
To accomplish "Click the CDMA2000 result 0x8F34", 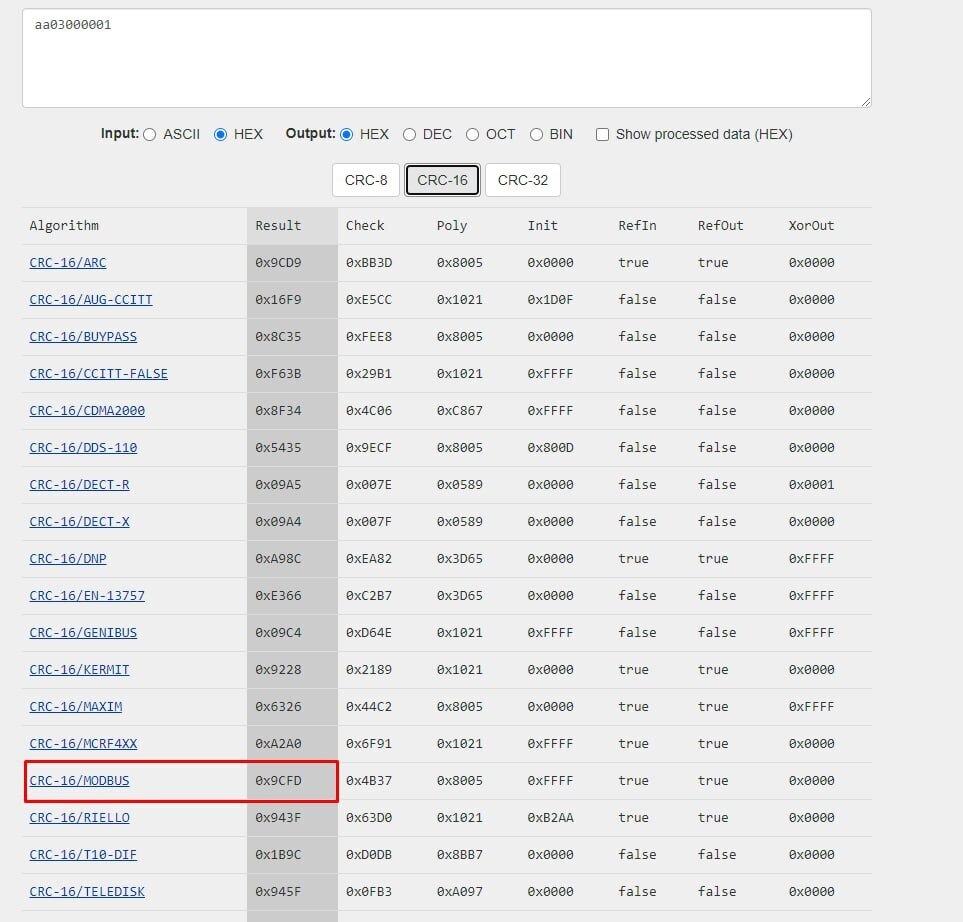I will (x=278, y=410).
